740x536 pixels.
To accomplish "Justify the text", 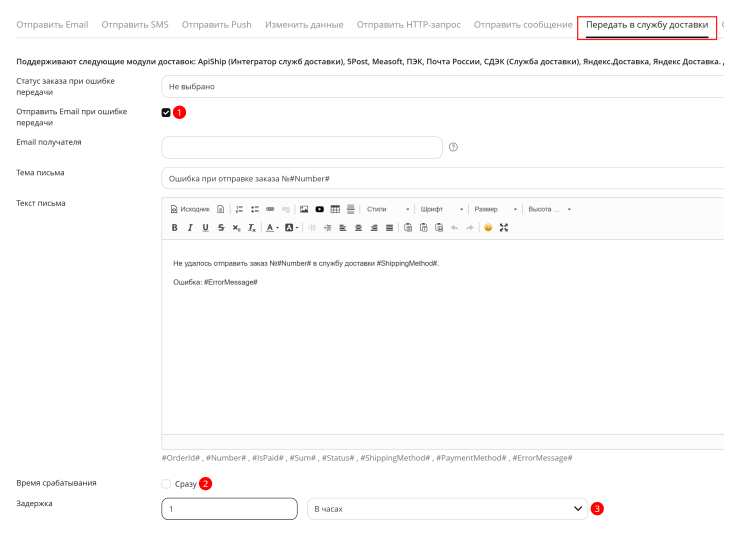I will (x=389, y=227).
